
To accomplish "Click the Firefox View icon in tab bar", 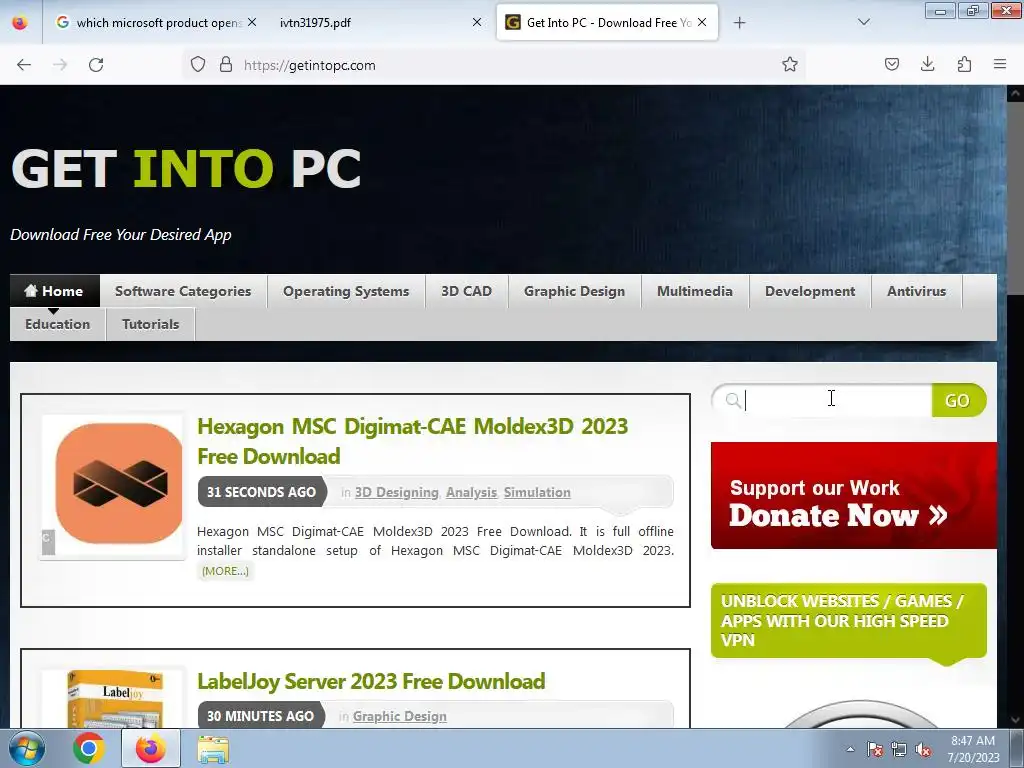I will (20, 23).
